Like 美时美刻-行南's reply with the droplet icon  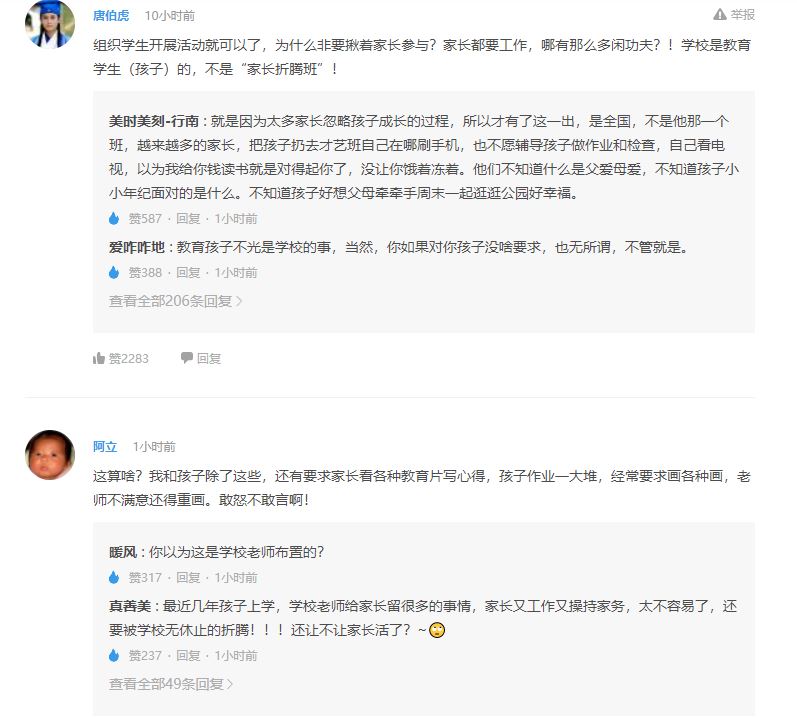pyautogui.click(x=114, y=218)
